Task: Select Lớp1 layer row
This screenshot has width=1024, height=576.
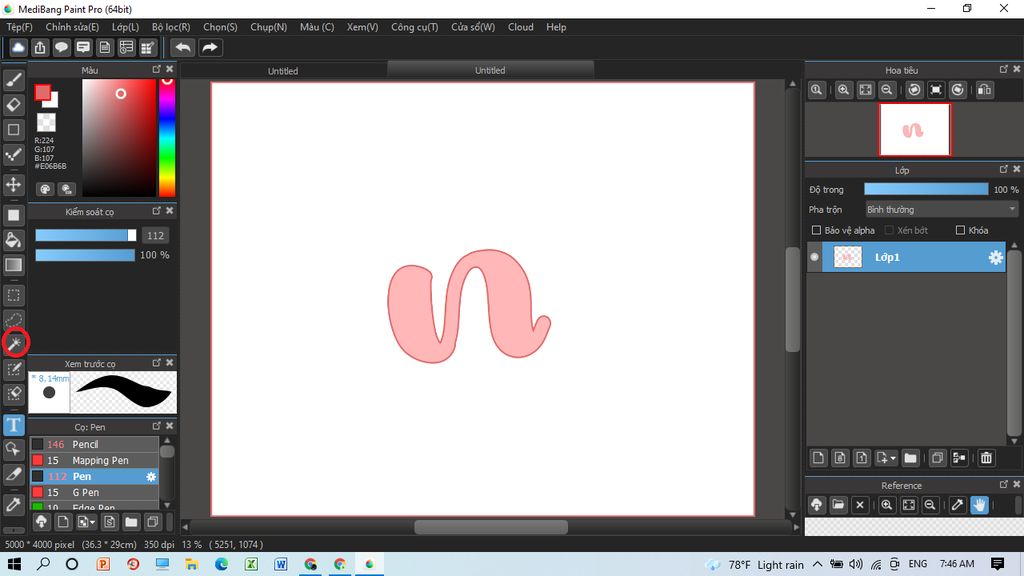Action: point(906,257)
